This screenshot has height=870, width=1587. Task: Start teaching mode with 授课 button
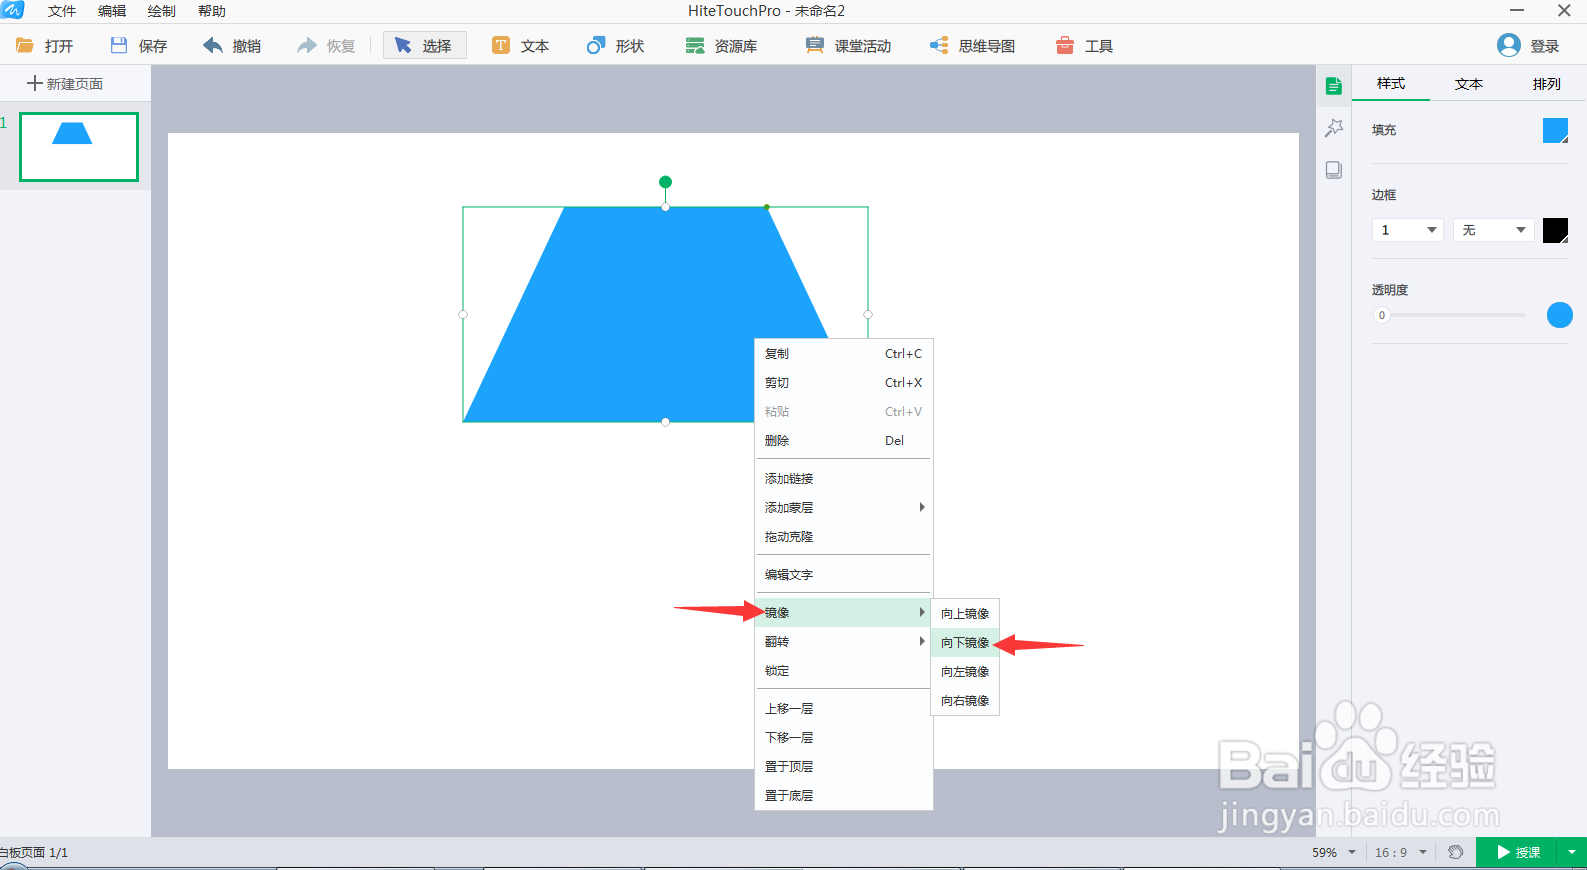click(x=1518, y=852)
